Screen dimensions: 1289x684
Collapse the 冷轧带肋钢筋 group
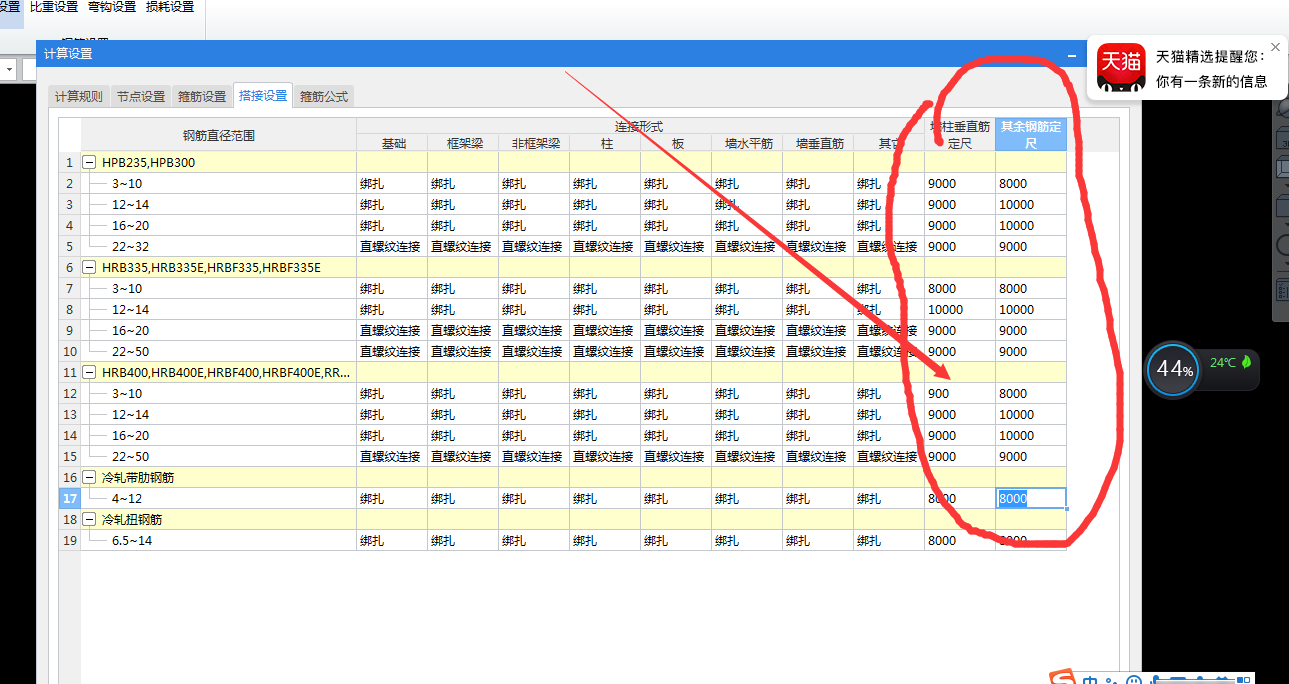pyautogui.click(x=90, y=478)
